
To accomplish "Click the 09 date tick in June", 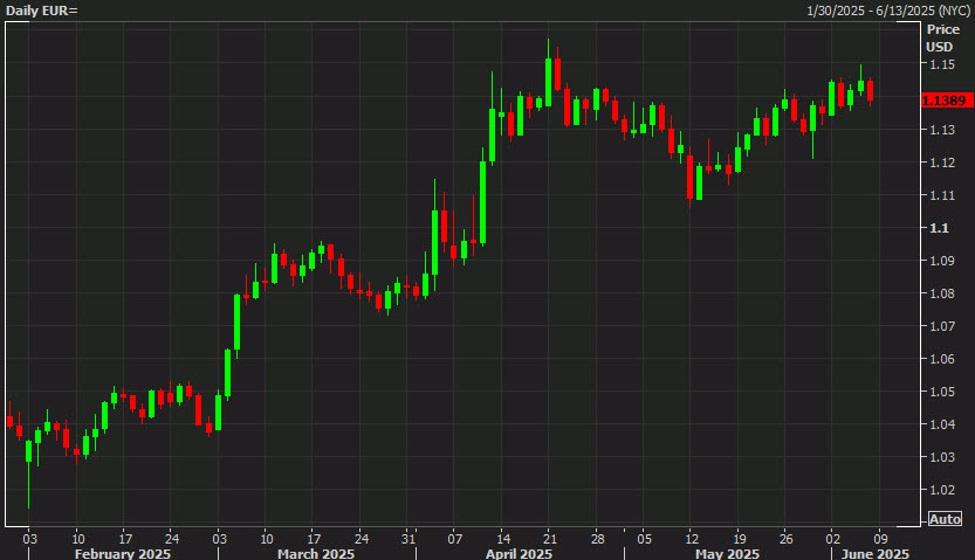I will (879, 535).
